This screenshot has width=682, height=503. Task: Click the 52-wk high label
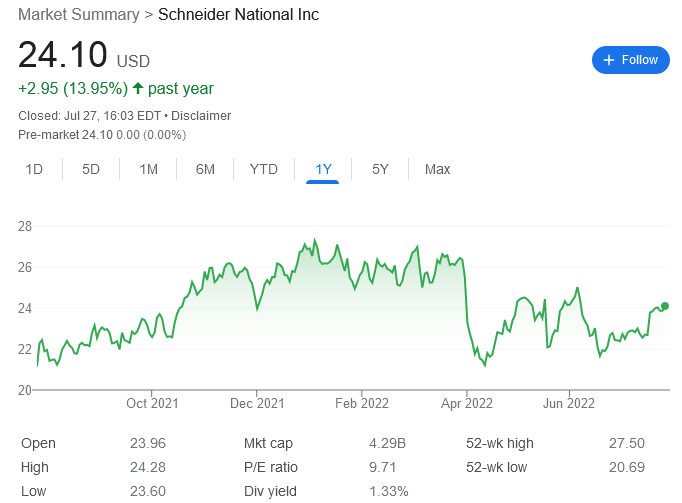pyautogui.click(x=500, y=443)
